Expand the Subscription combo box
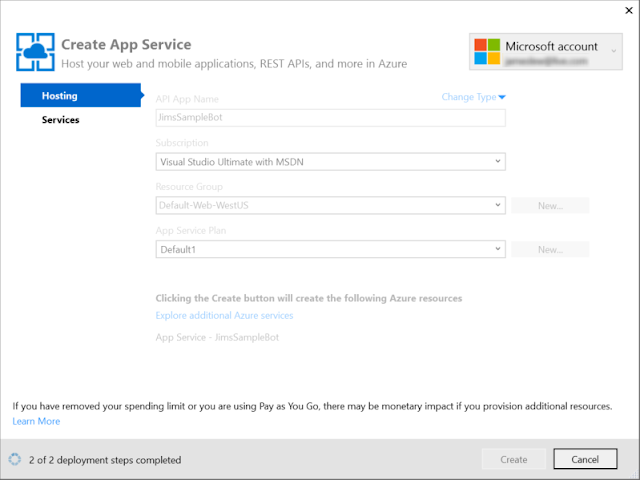Viewport: 640px width, 480px height. pyautogui.click(x=331, y=162)
